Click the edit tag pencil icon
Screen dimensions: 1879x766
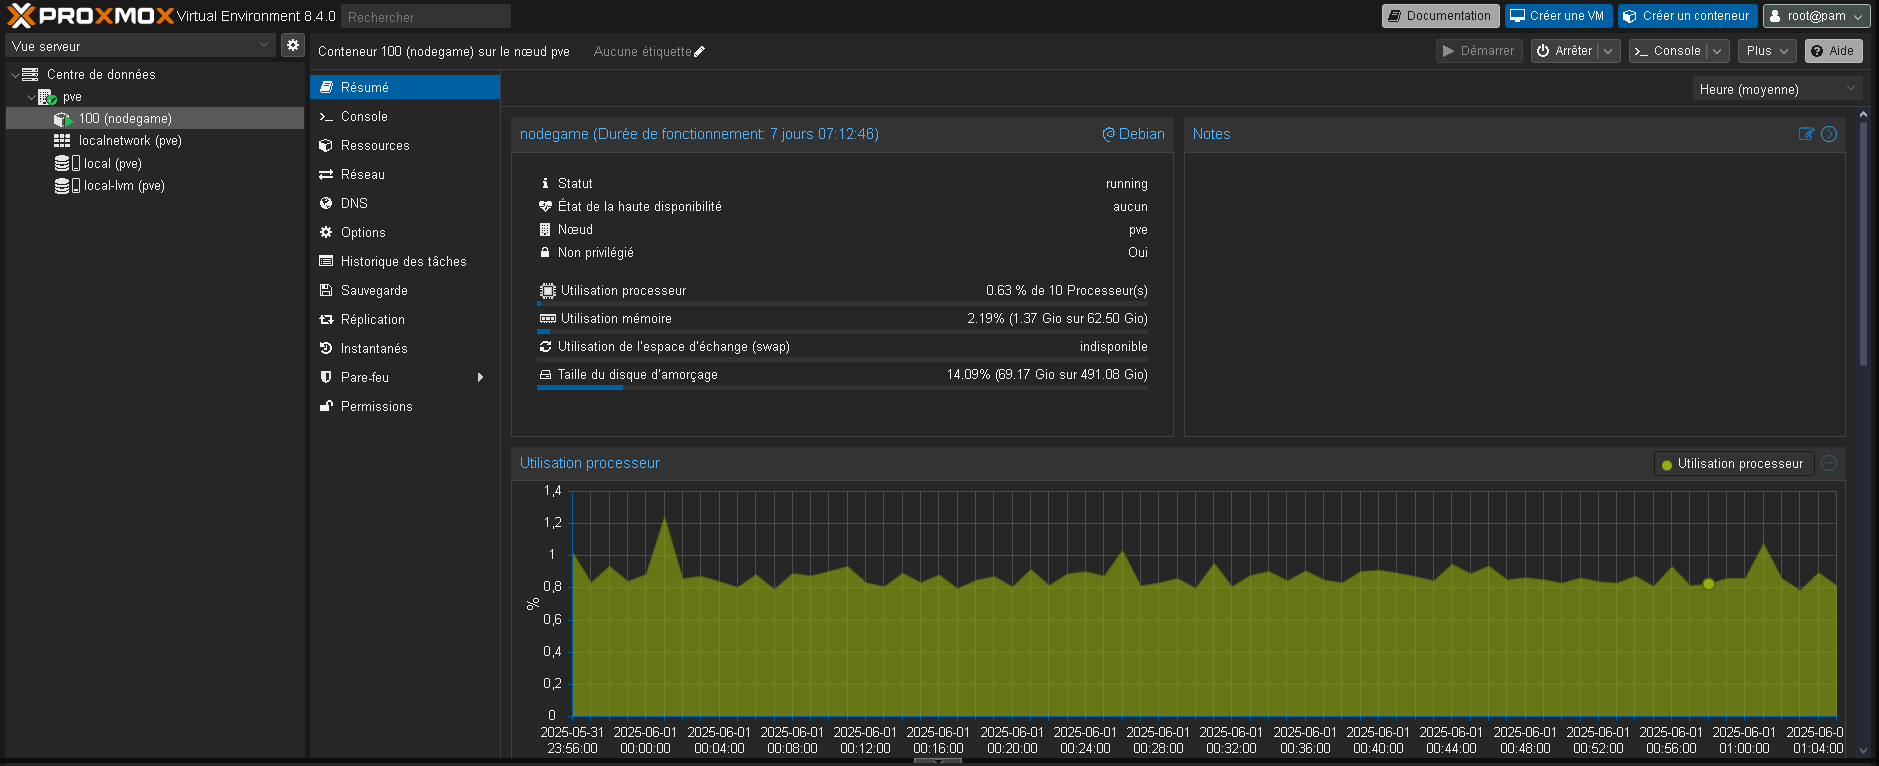point(699,52)
